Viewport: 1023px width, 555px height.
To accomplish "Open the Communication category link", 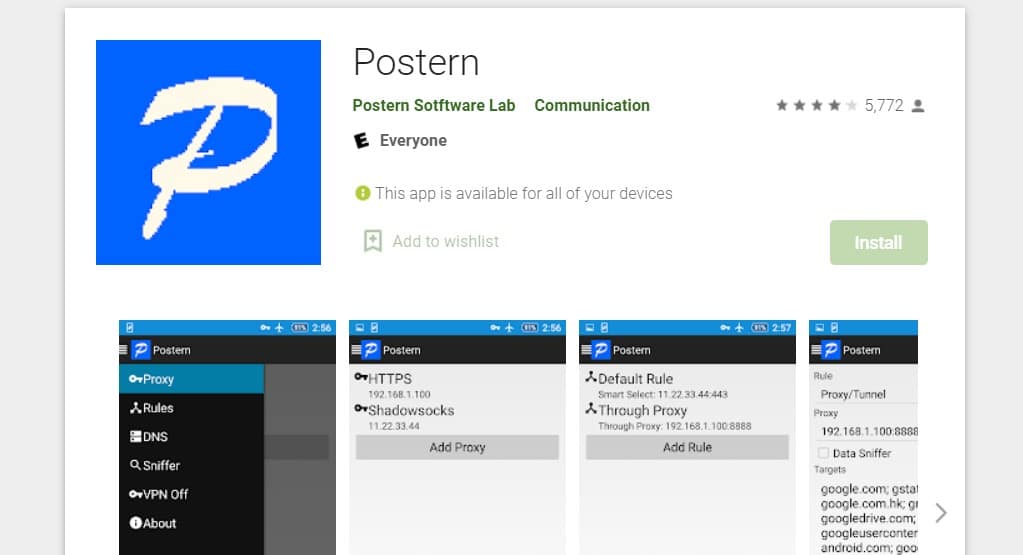I will click(592, 106).
